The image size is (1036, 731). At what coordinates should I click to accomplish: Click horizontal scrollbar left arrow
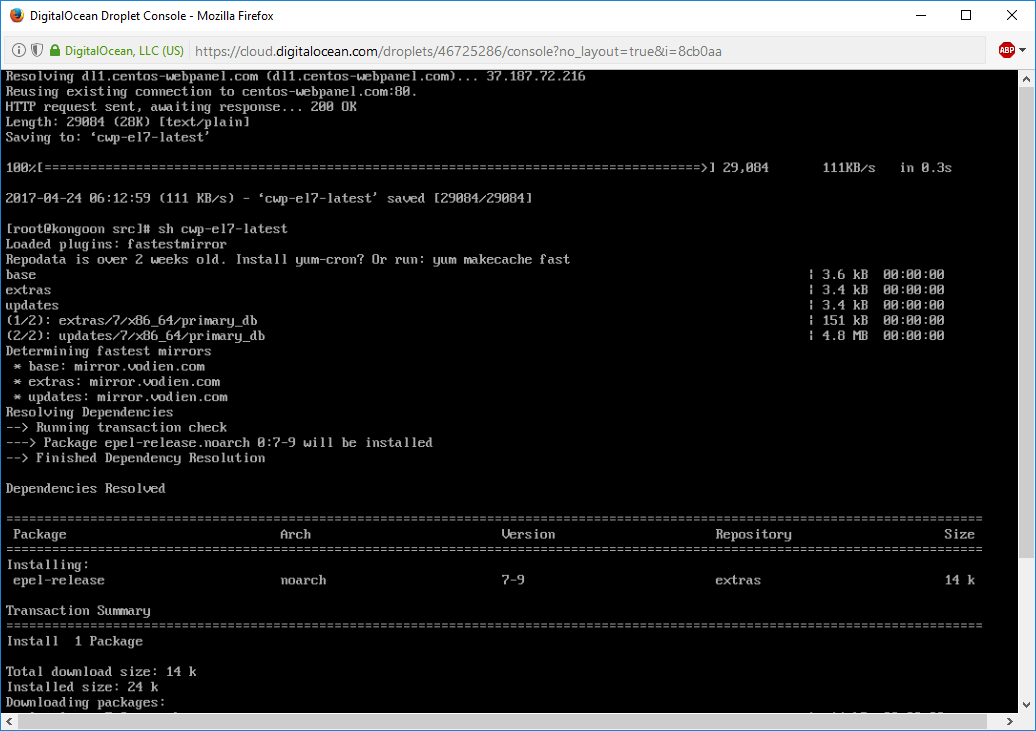[x=9, y=721]
